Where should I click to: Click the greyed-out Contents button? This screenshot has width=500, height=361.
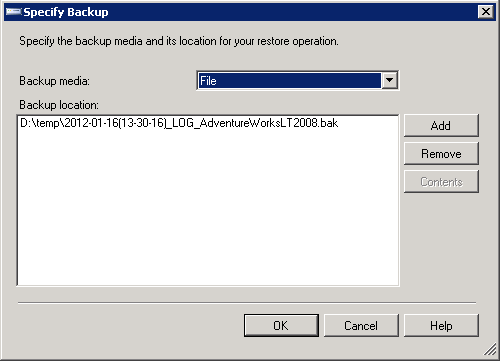point(441,182)
